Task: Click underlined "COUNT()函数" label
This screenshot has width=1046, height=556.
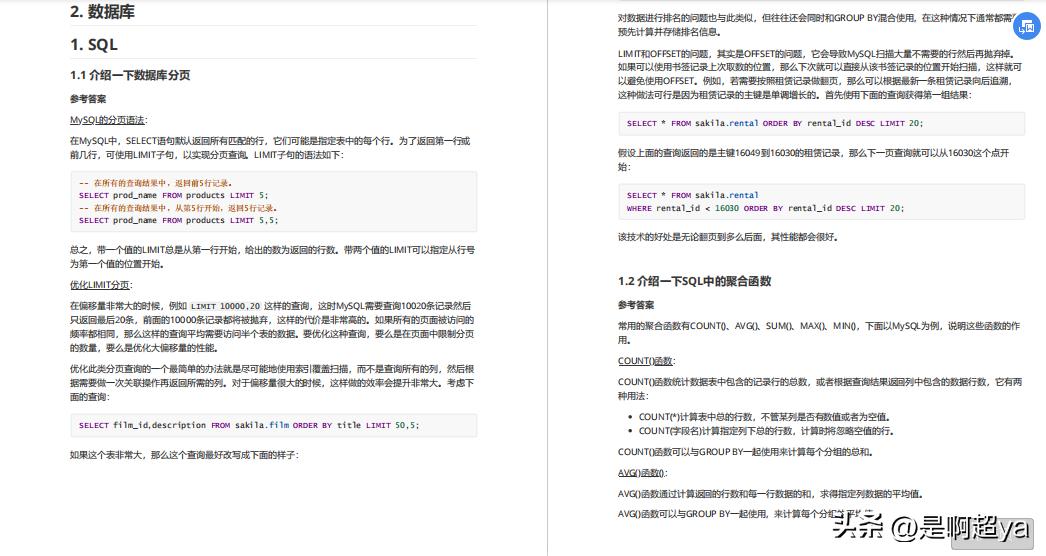Action: (646, 361)
